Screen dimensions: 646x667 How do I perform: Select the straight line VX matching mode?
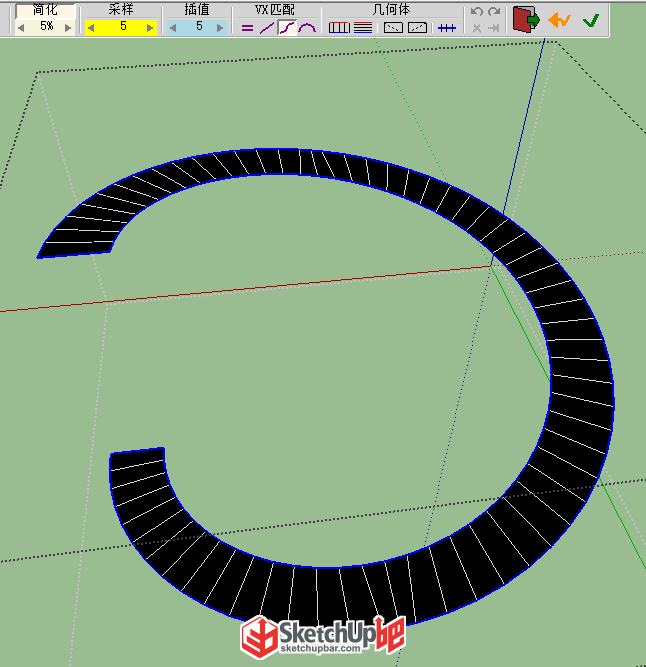click(x=267, y=28)
